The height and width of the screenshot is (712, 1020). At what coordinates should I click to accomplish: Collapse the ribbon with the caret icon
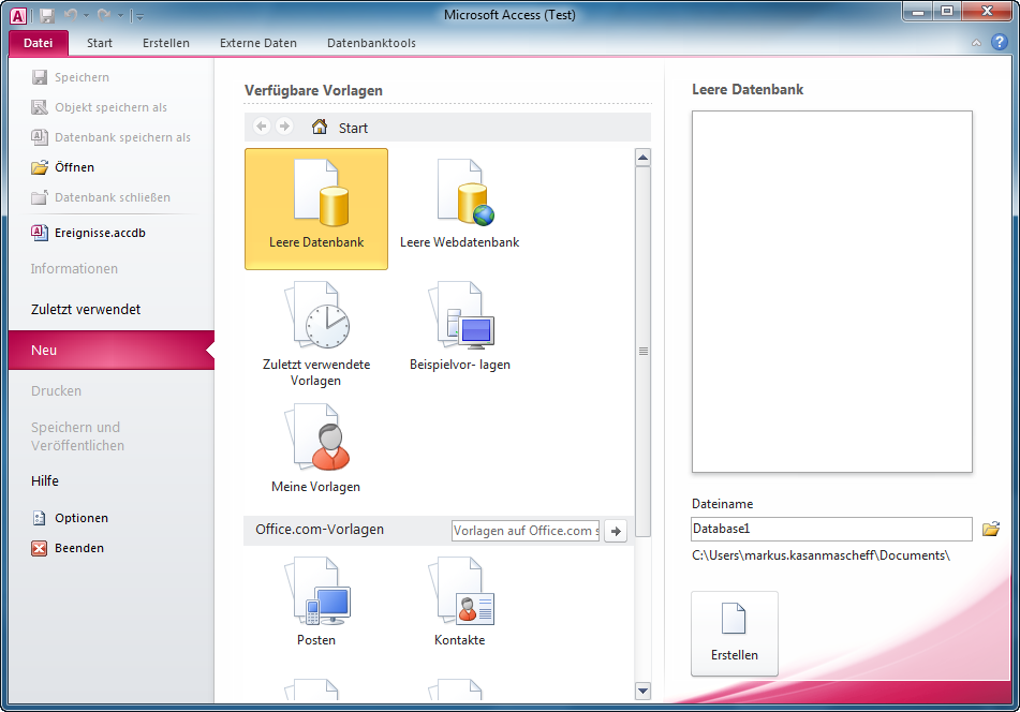pyautogui.click(x=976, y=43)
